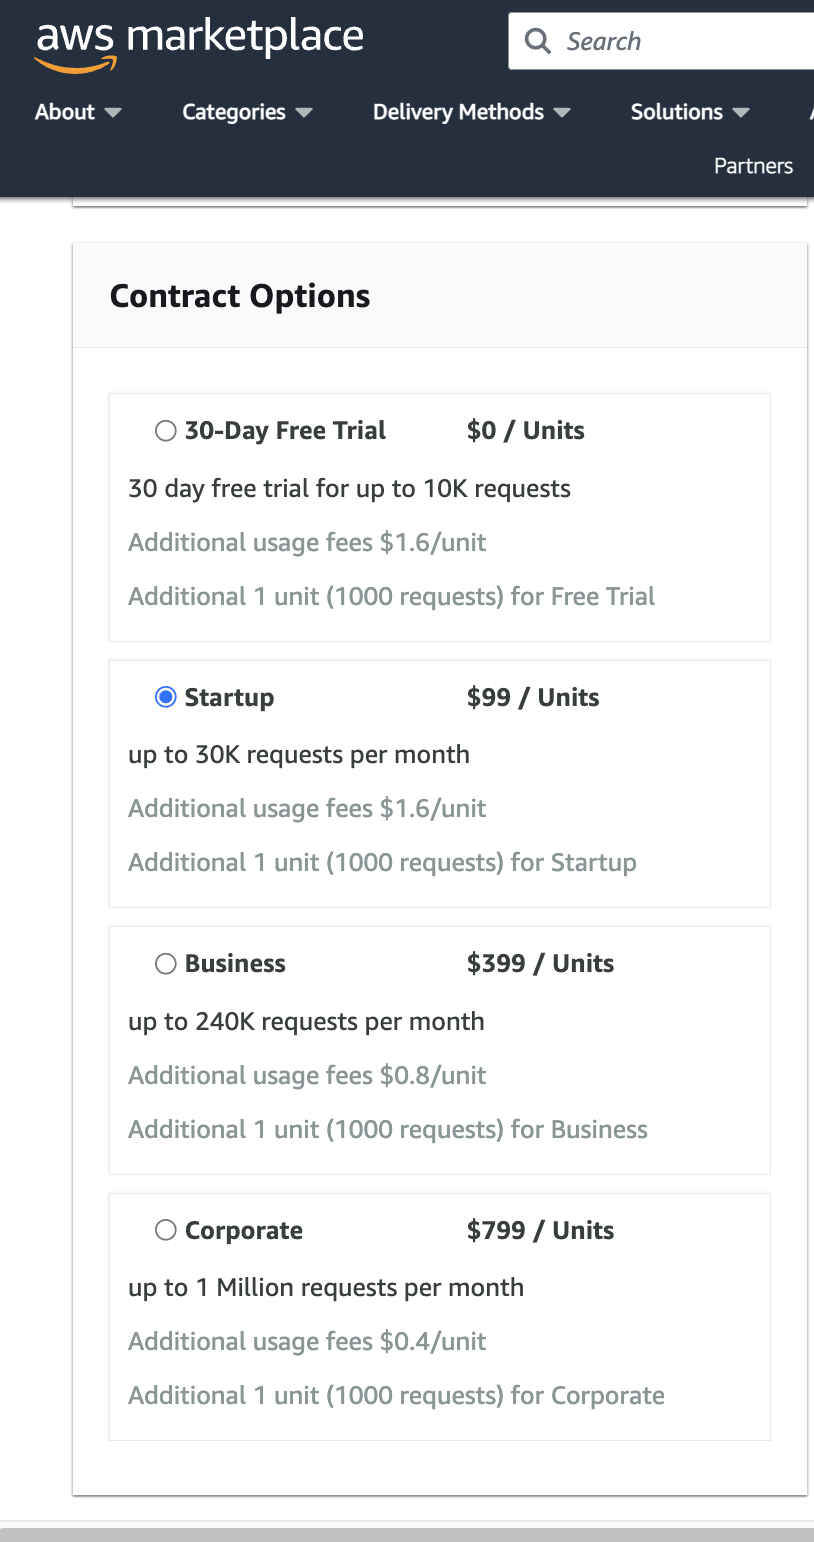
Task: Select the 30-Day Free Trial radio button
Action: click(166, 431)
